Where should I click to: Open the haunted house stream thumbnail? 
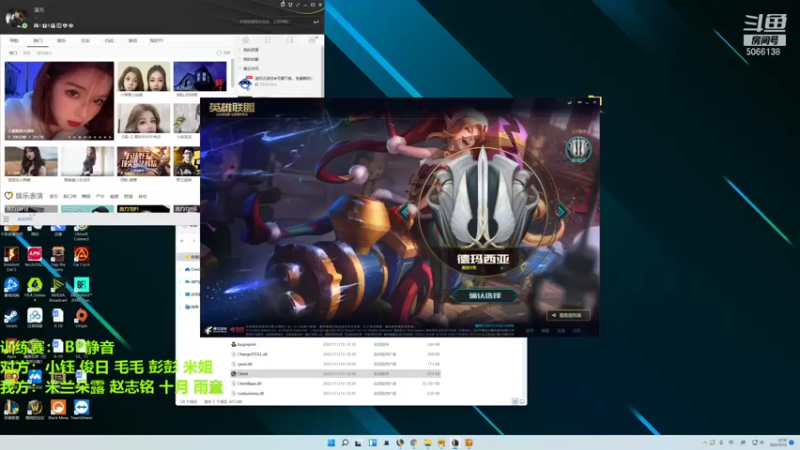tap(199, 77)
